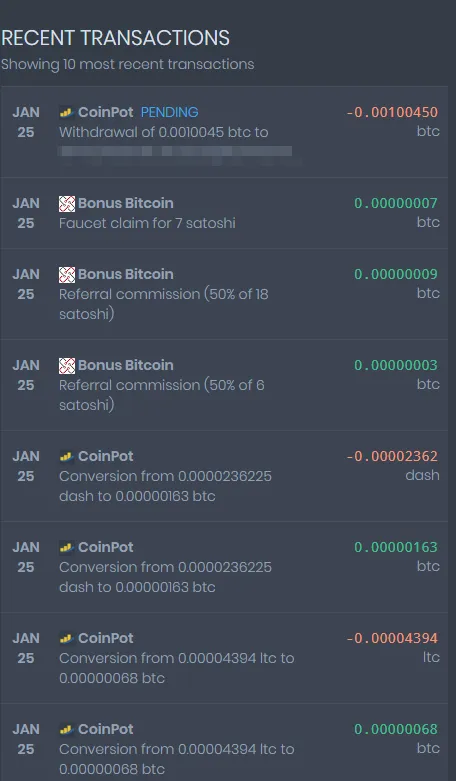The image size is (456, 781).
Task: Select the 0.00000003 referral commission amount
Action: pos(396,365)
